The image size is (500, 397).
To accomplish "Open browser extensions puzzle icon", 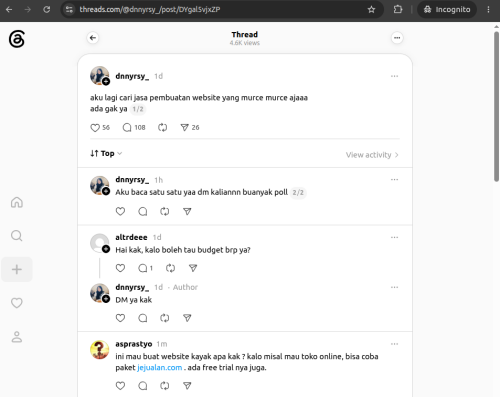I will 398,9.
